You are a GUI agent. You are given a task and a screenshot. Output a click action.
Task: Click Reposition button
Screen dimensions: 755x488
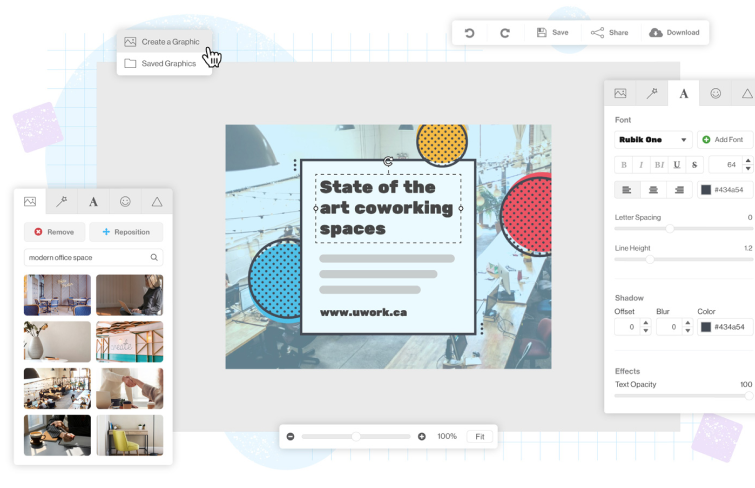pyautogui.click(x=126, y=232)
